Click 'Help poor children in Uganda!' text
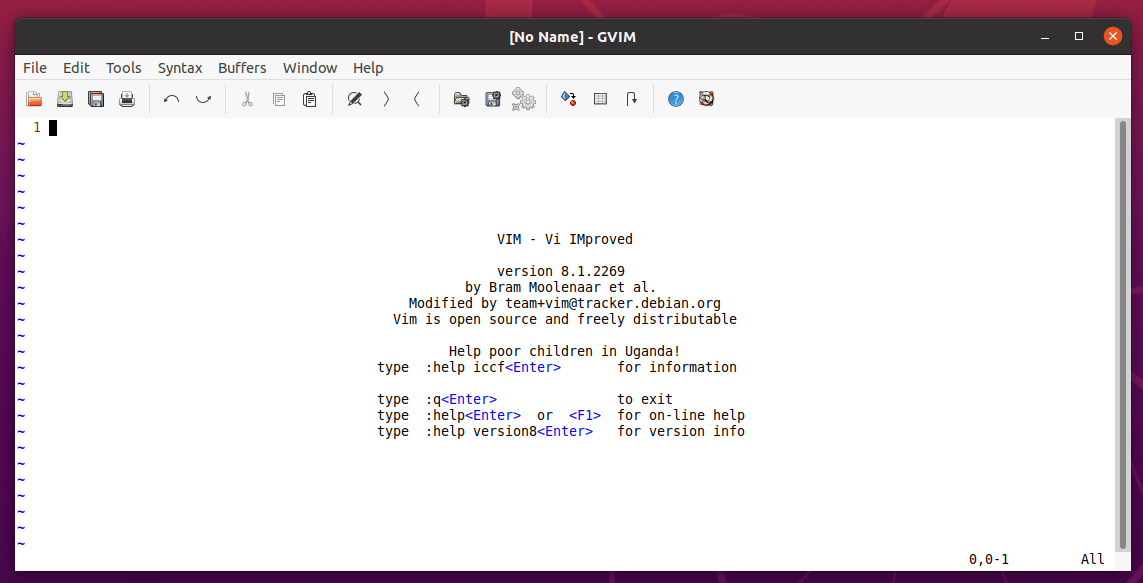 565,351
